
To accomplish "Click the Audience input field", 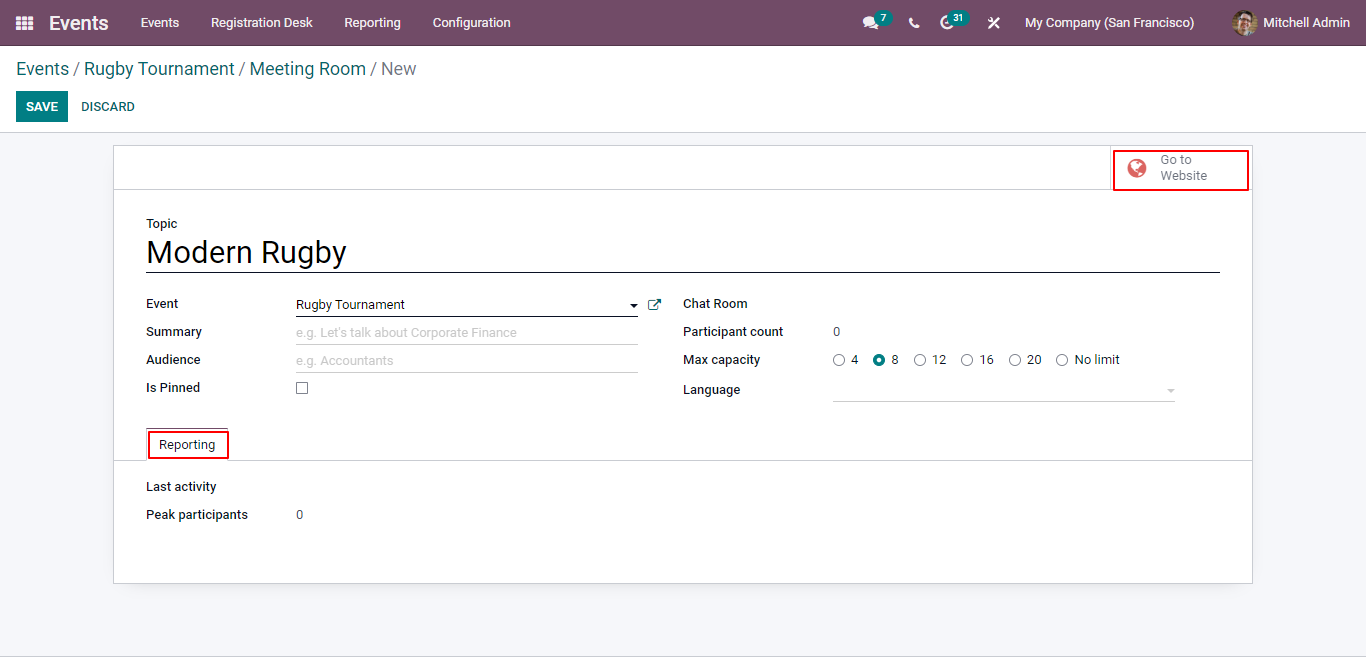I will pyautogui.click(x=467, y=361).
